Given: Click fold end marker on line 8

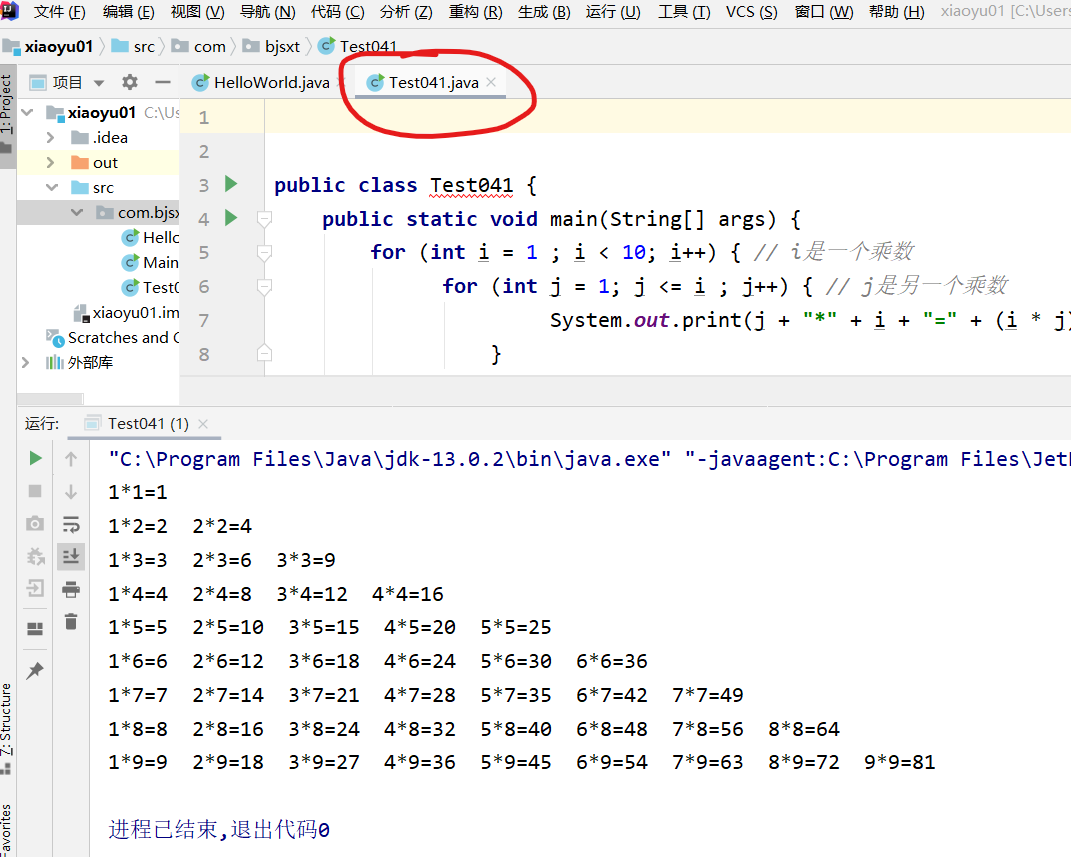Looking at the screenshot, I should (x=264, y=354).
